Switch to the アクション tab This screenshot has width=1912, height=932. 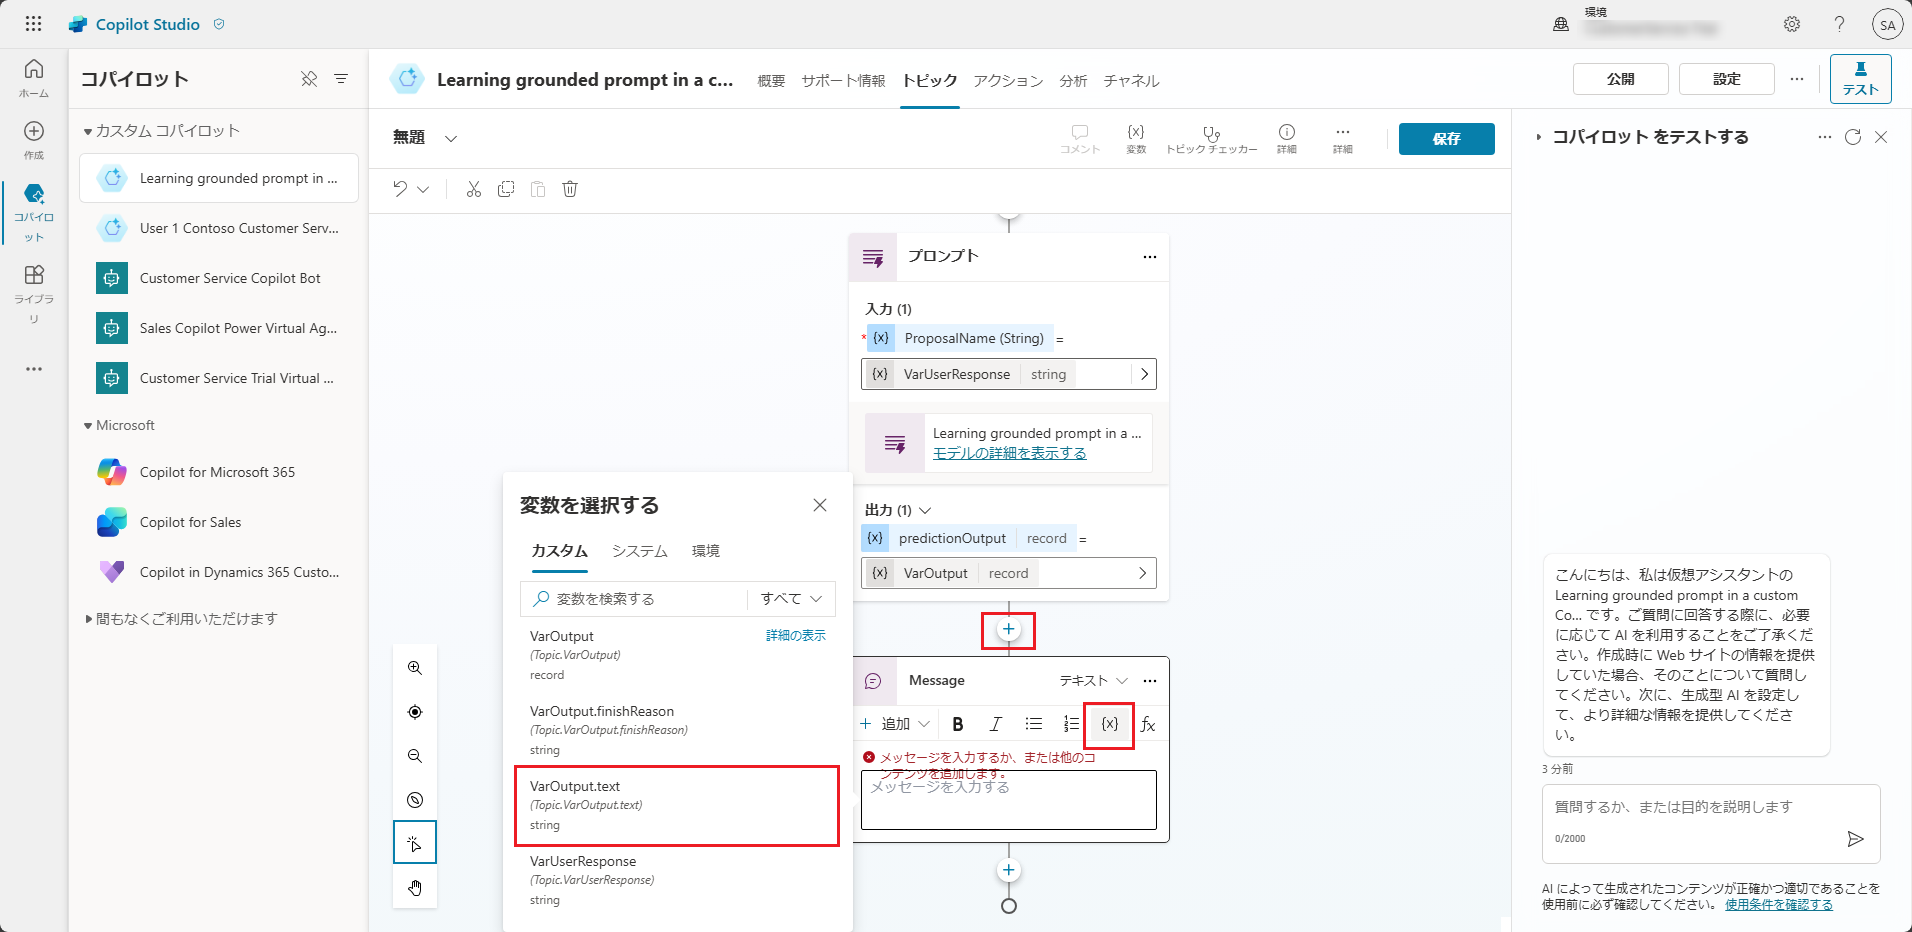pyautogui.click(x=1008, y=81)
